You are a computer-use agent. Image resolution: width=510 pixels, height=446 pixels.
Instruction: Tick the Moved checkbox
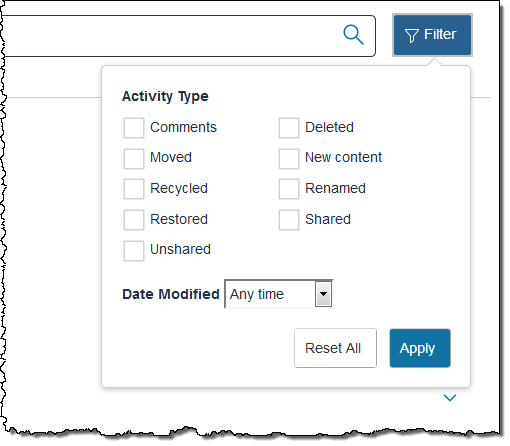(134, 159)
